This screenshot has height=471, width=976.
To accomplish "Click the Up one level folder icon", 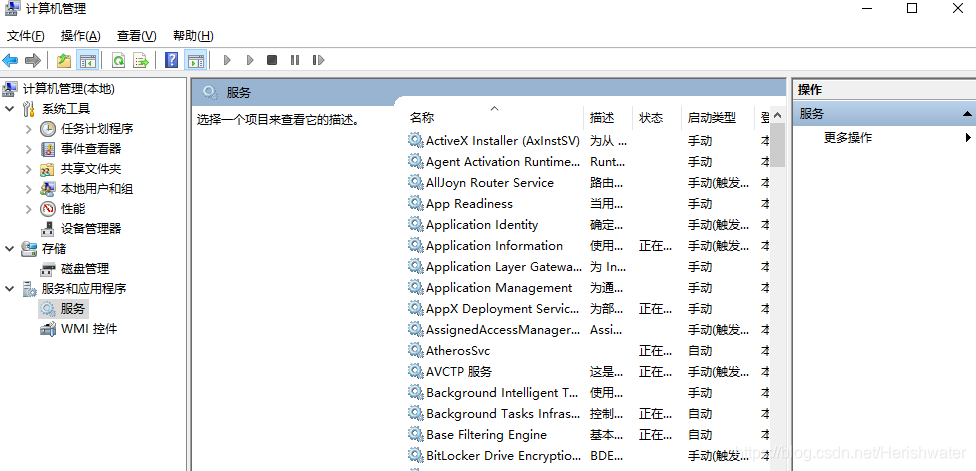I will [x=63, y=60].
